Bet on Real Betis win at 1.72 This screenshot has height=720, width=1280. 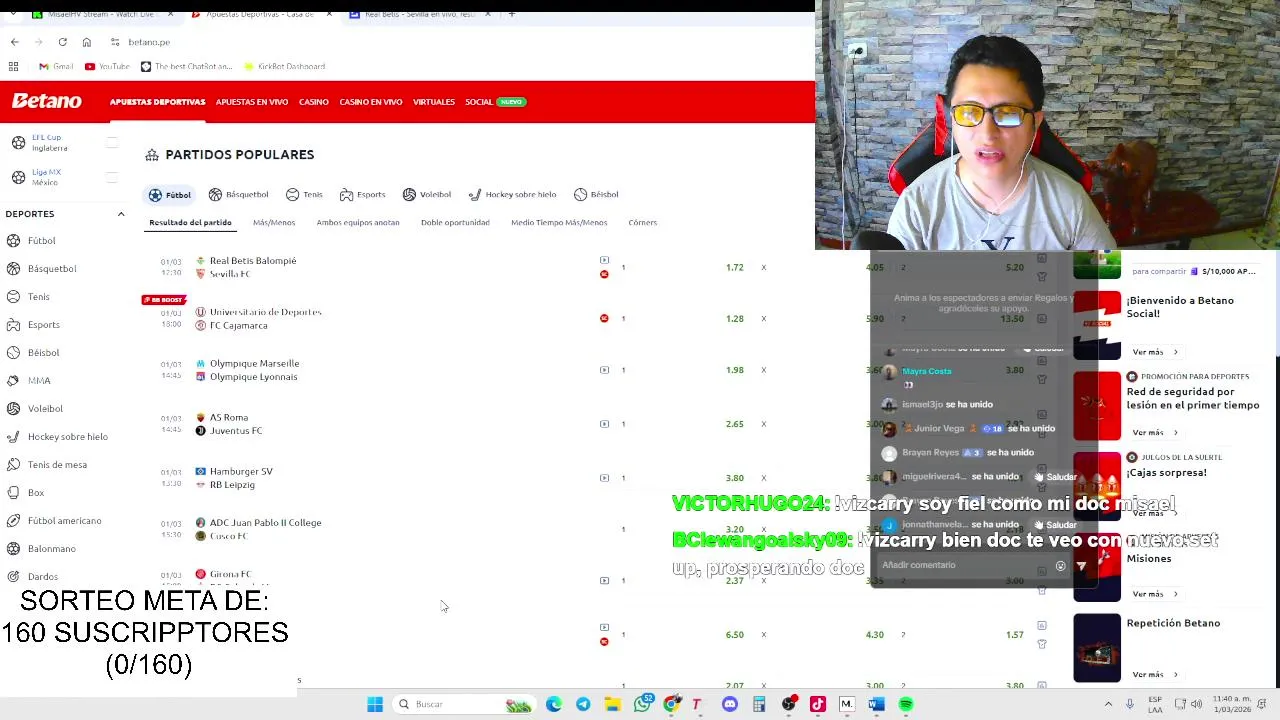pyautogui.click(x=735, y=268)
